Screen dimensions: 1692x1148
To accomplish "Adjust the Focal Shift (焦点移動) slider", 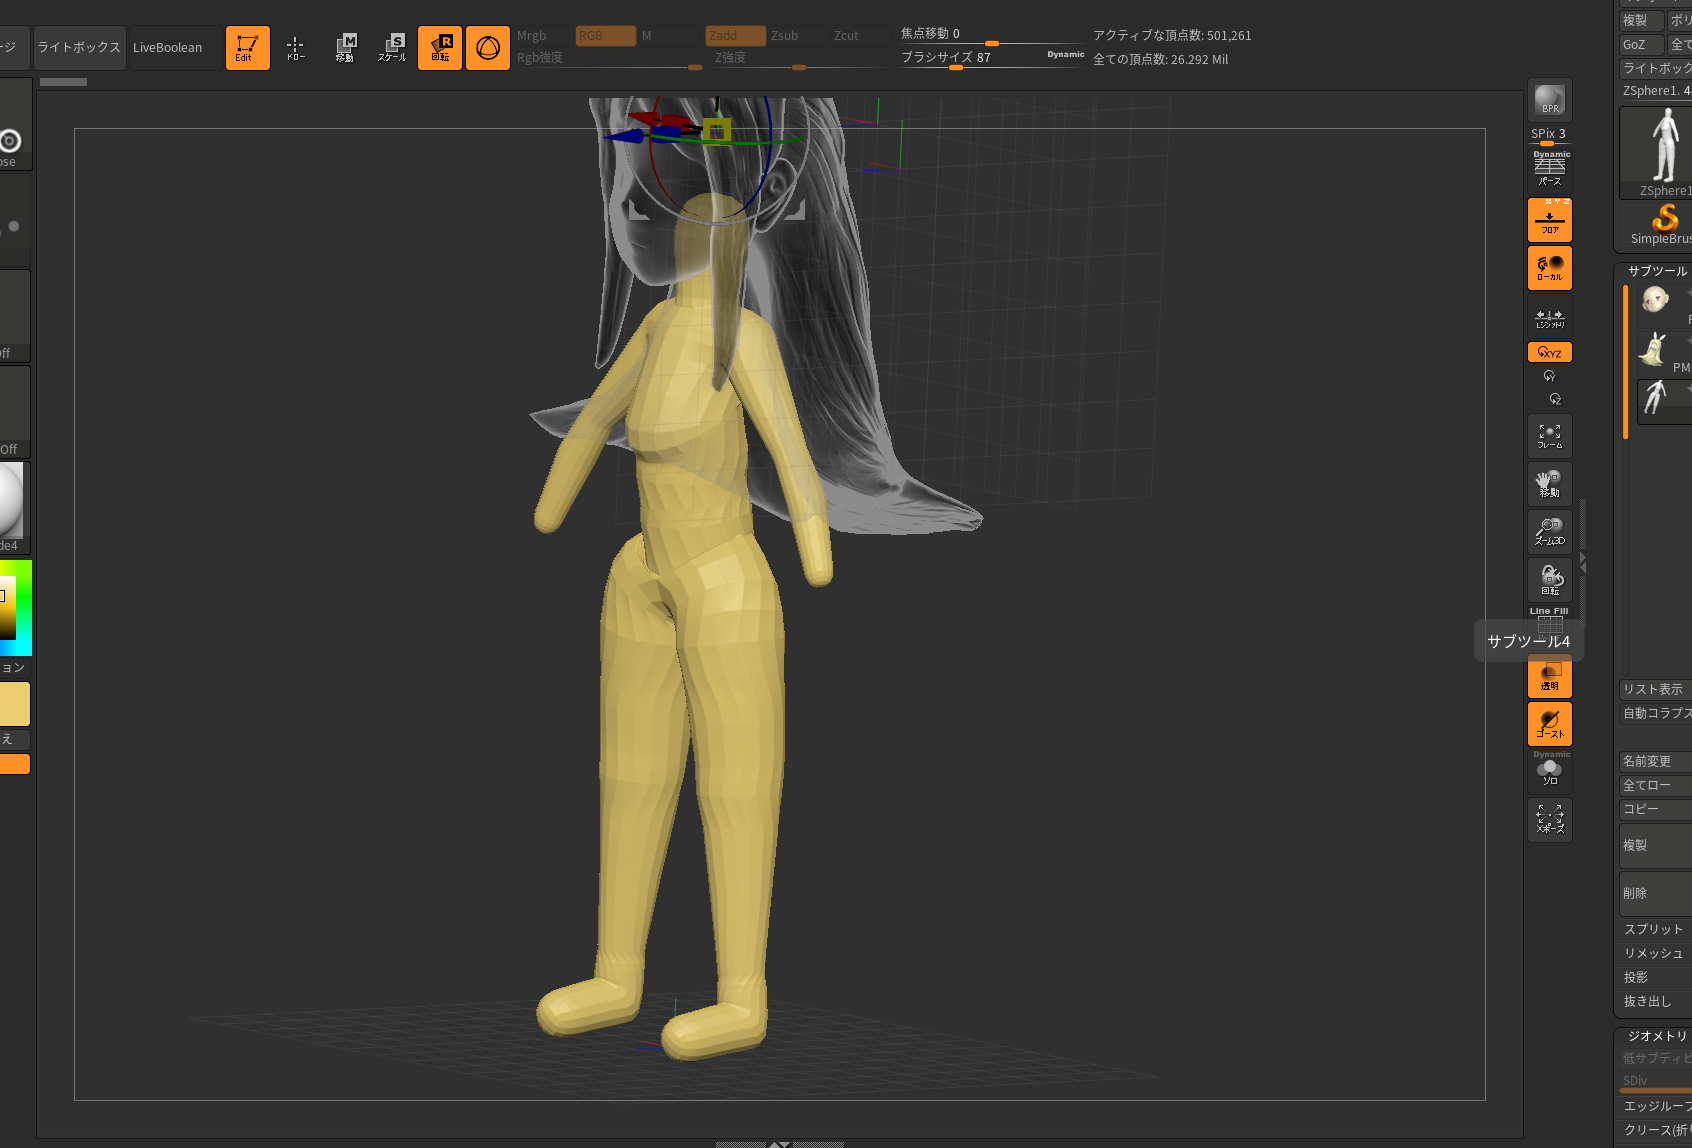I will coord(992,36).
